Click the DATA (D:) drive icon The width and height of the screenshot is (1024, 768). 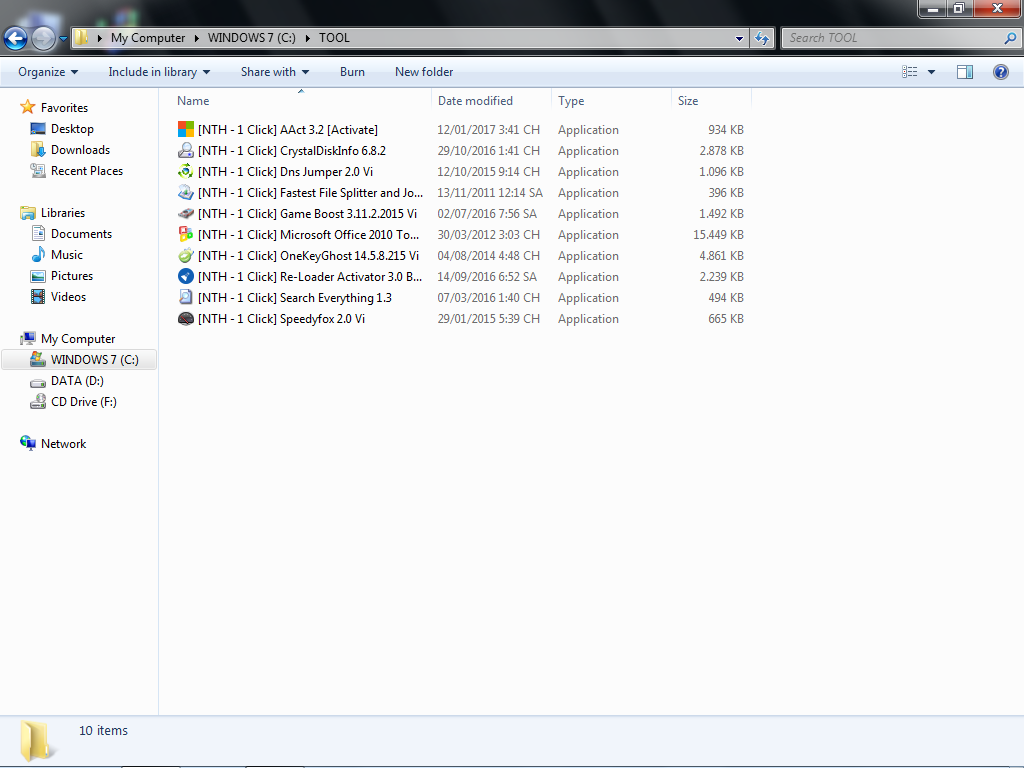click(39, 381)
